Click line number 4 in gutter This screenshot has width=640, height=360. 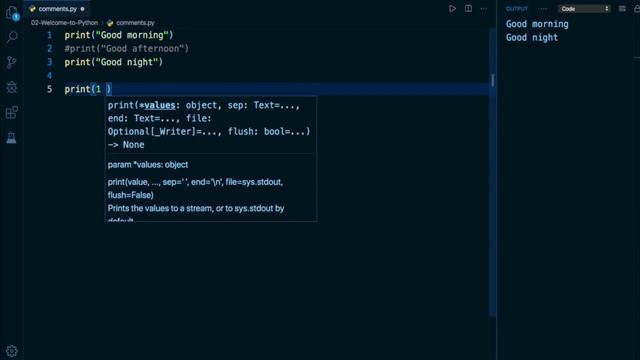[49, 76]
